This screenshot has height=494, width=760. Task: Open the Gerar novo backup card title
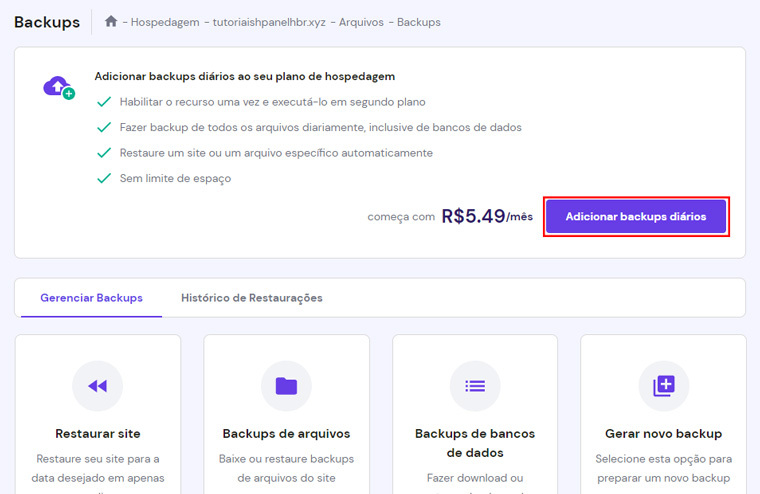point(664,433)
